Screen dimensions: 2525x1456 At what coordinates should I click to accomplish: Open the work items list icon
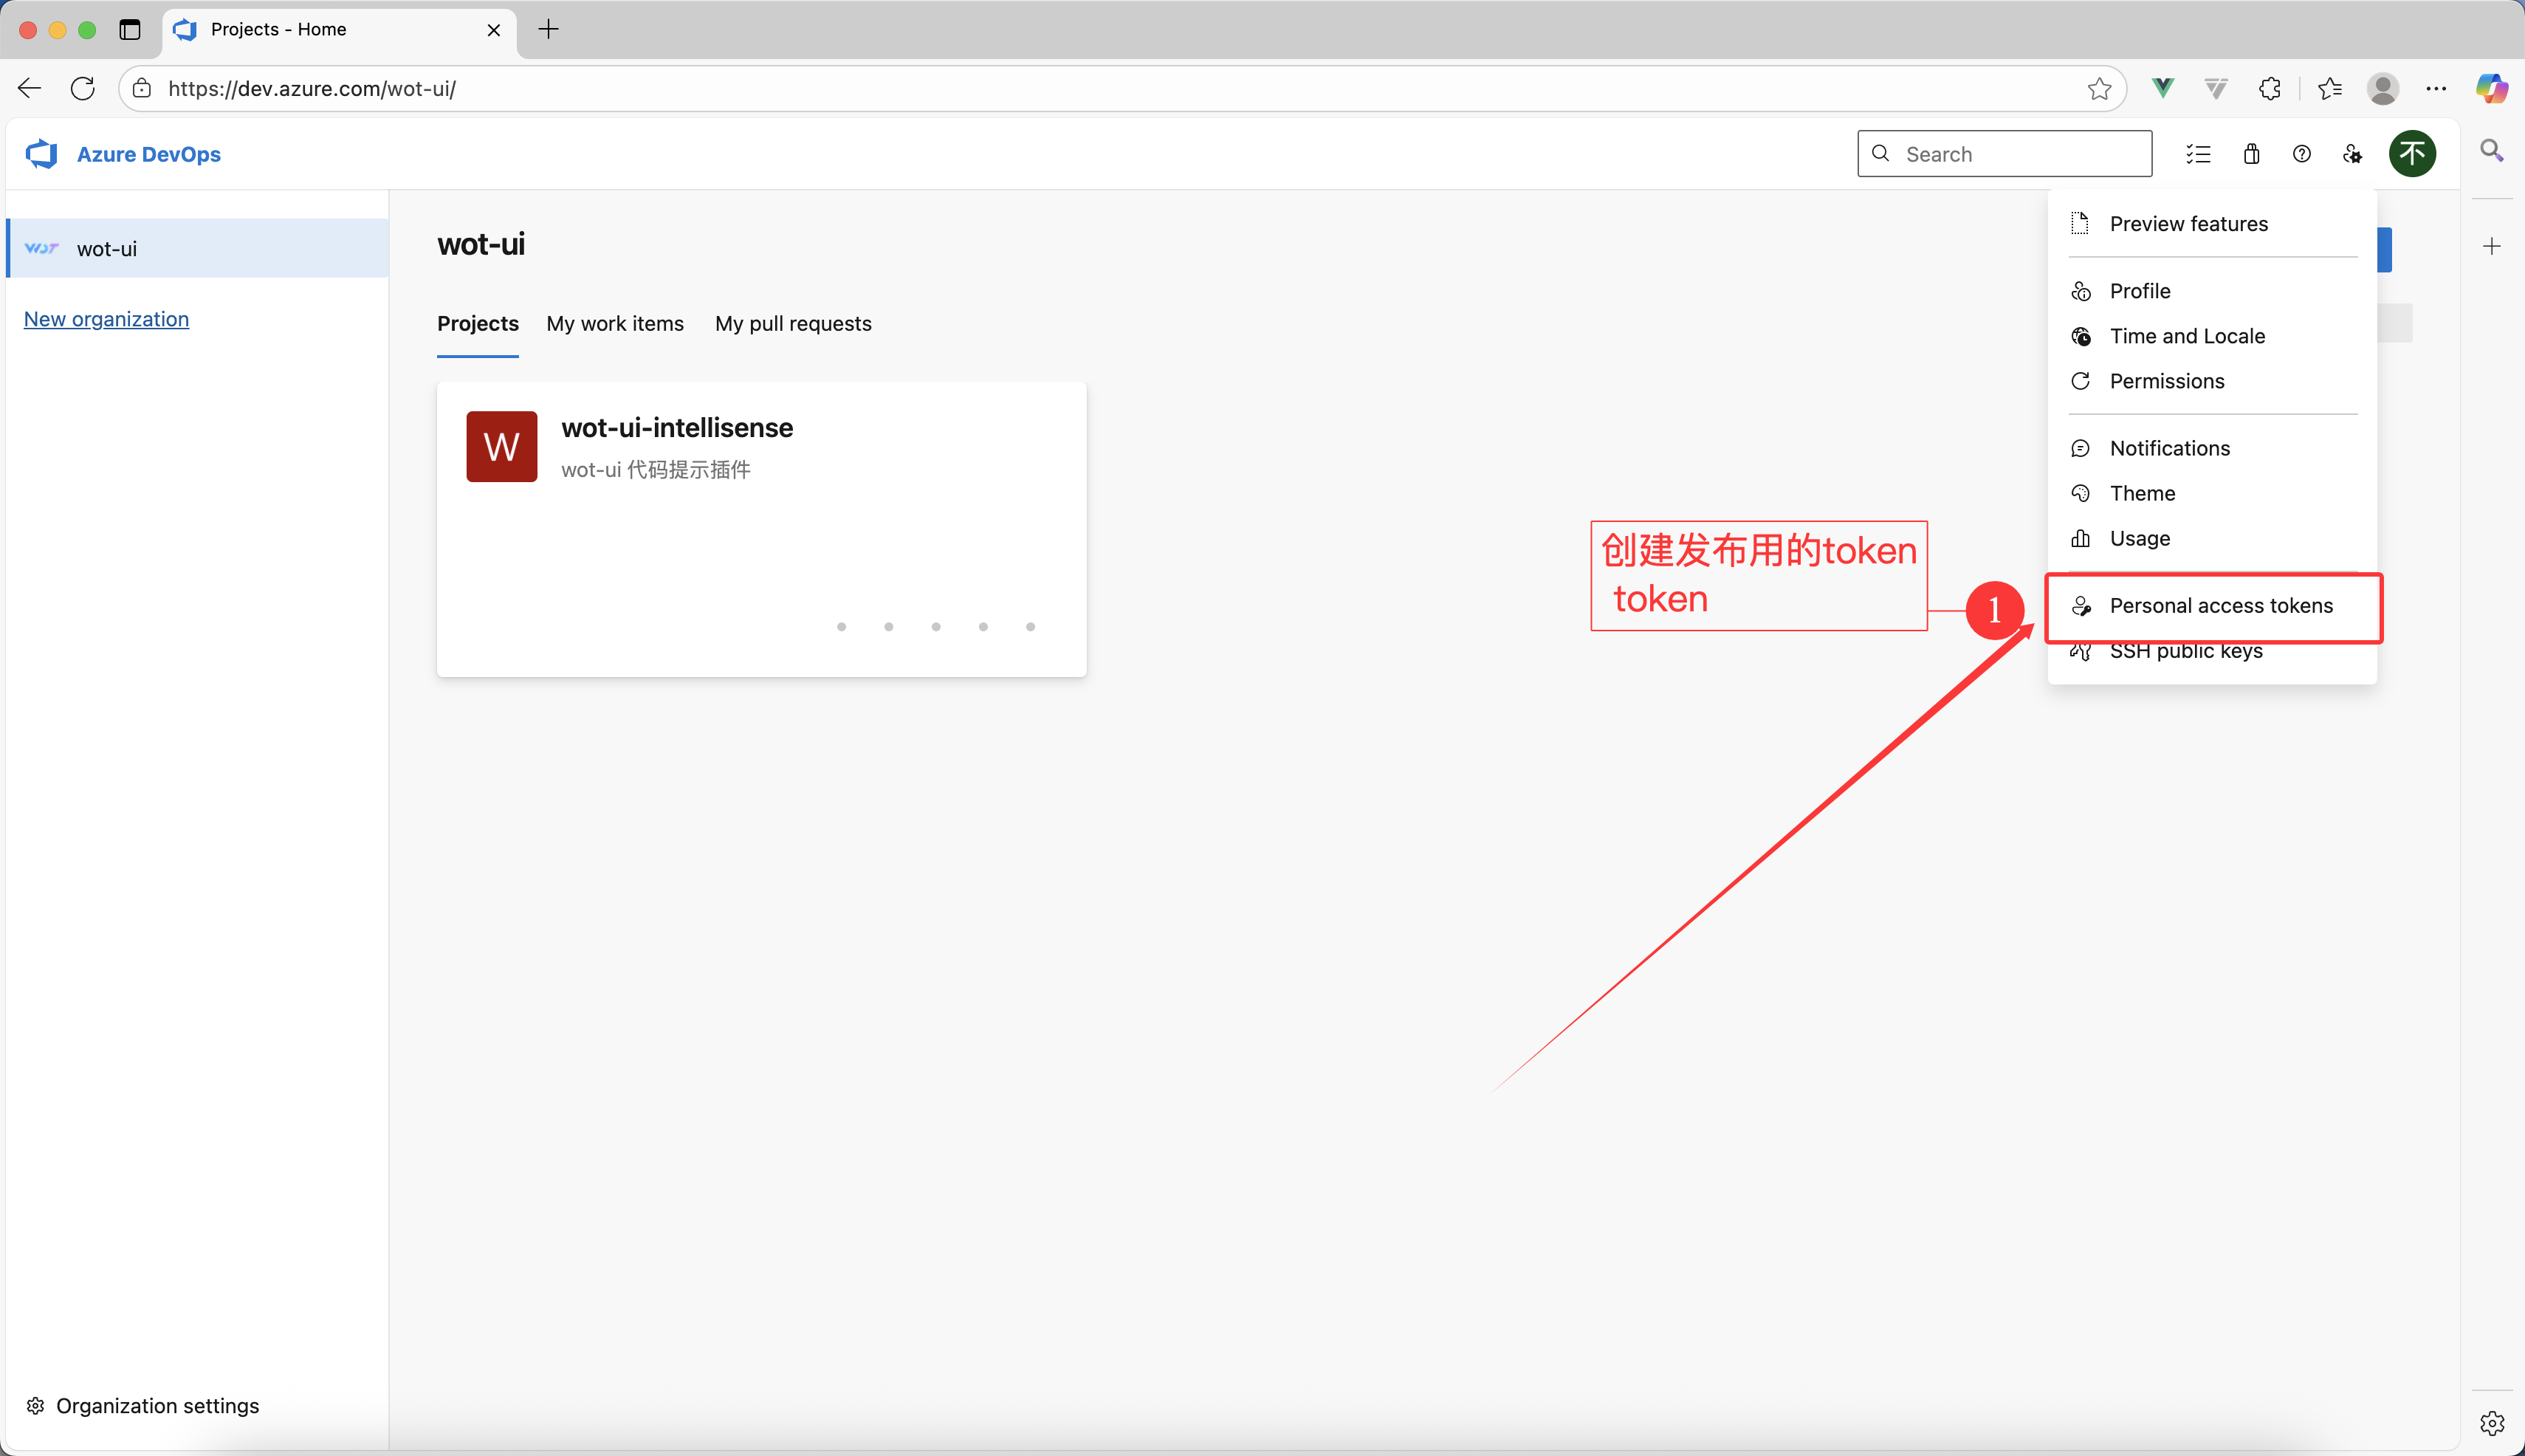pyautogui.click(x=2198, y=154)
